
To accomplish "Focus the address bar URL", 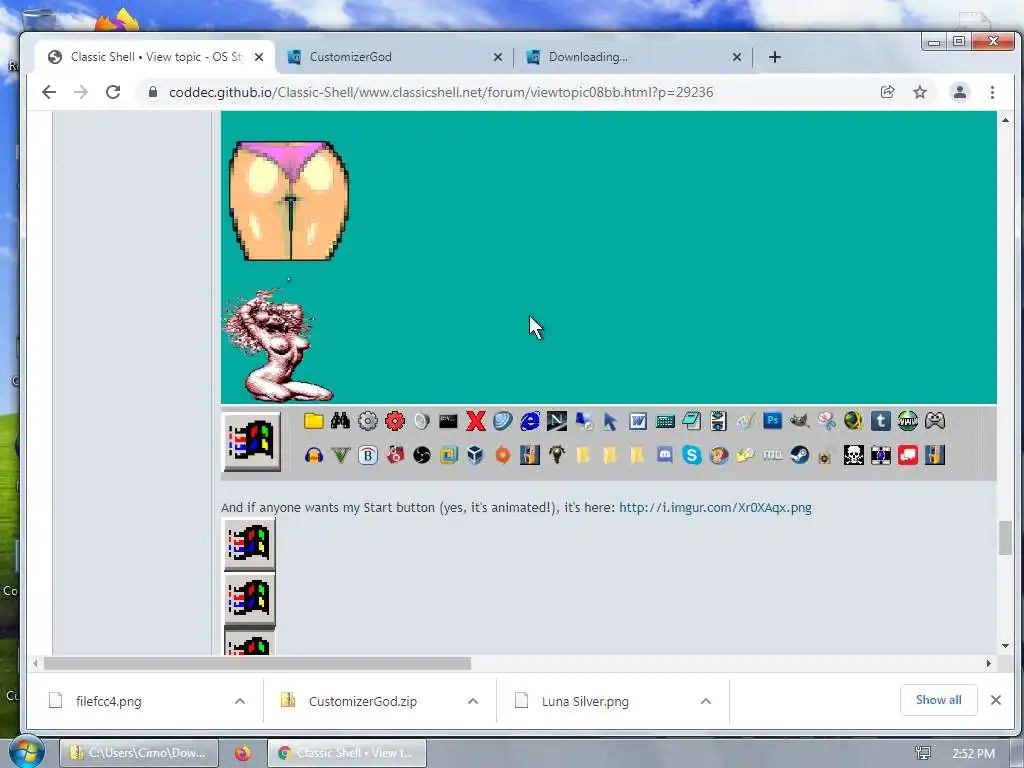I will tap(441, 92).
